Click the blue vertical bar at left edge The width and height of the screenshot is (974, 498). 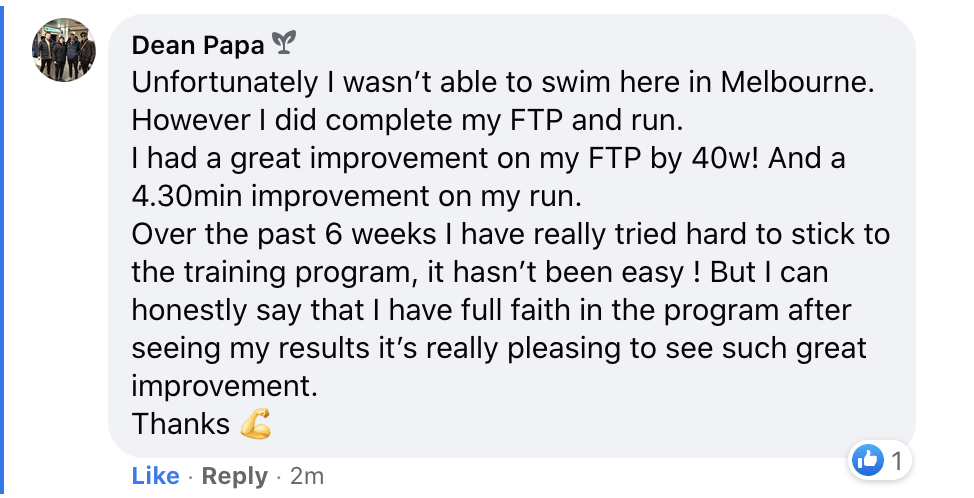click(x=3, y=249)
